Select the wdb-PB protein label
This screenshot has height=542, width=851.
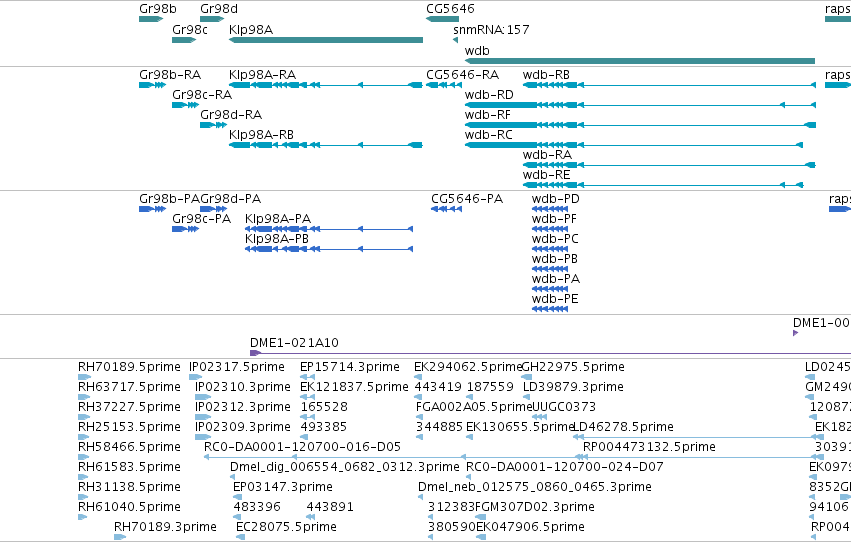pos(555,259)
